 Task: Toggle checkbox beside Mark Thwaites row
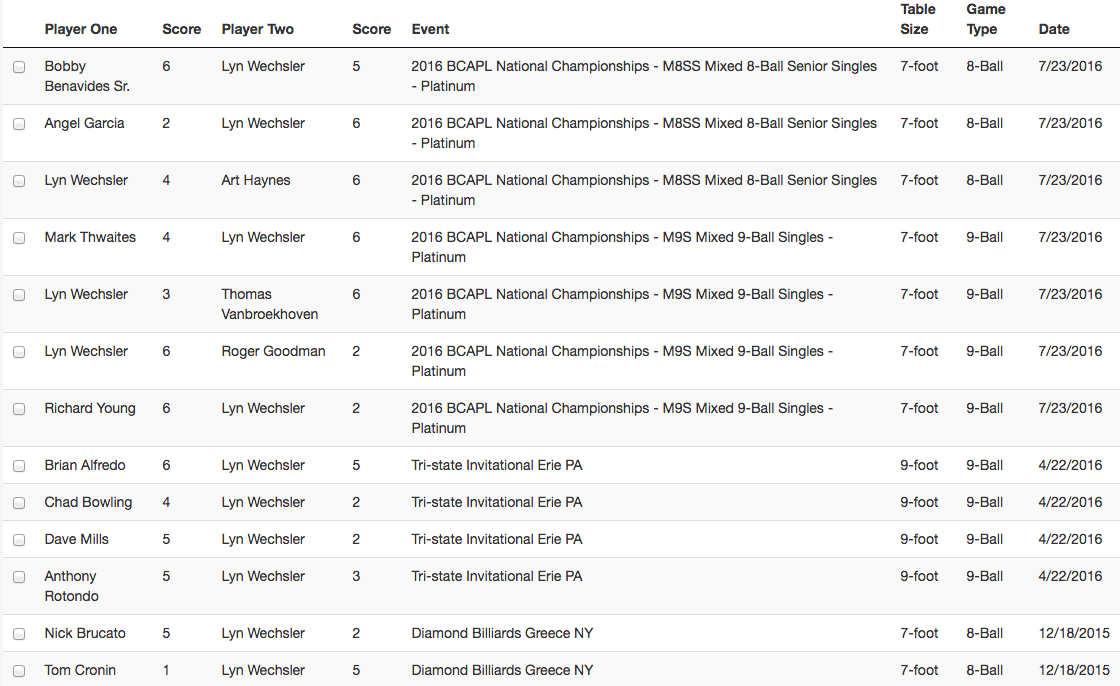(x=19, y=238)
